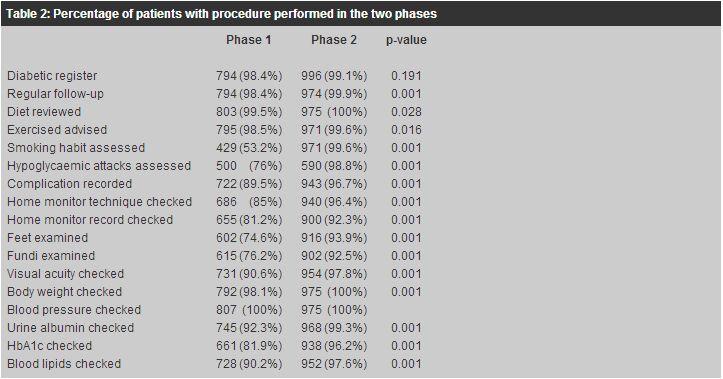The width and height of the screenshot is (723, 379).
Task: Click the Feet examined row label
Action: 47,237
